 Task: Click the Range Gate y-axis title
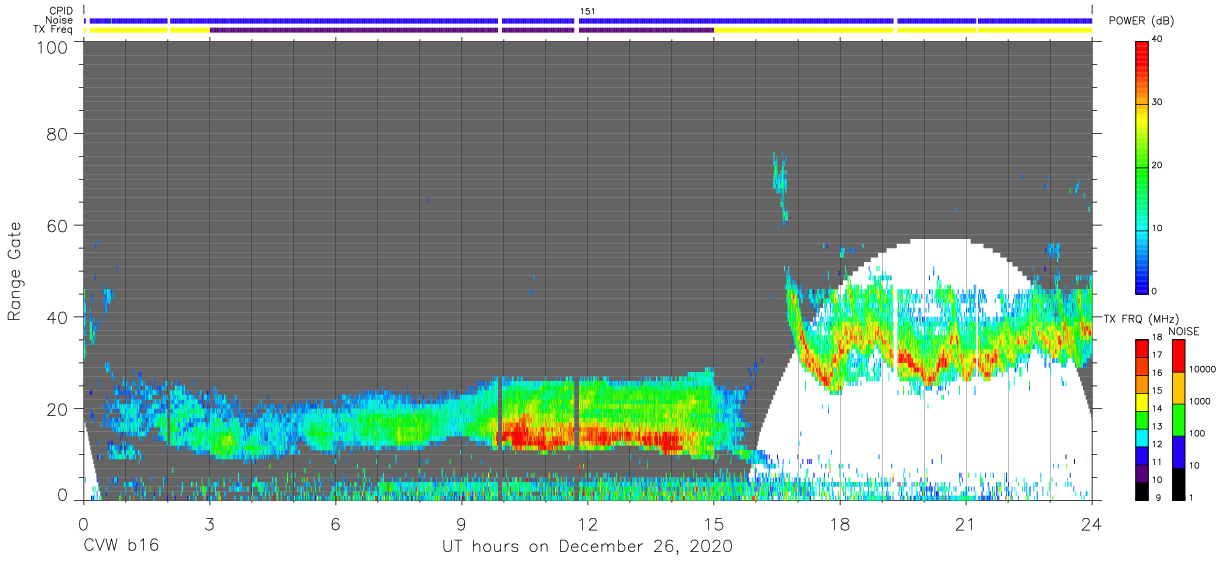click(x=15, y=271)
